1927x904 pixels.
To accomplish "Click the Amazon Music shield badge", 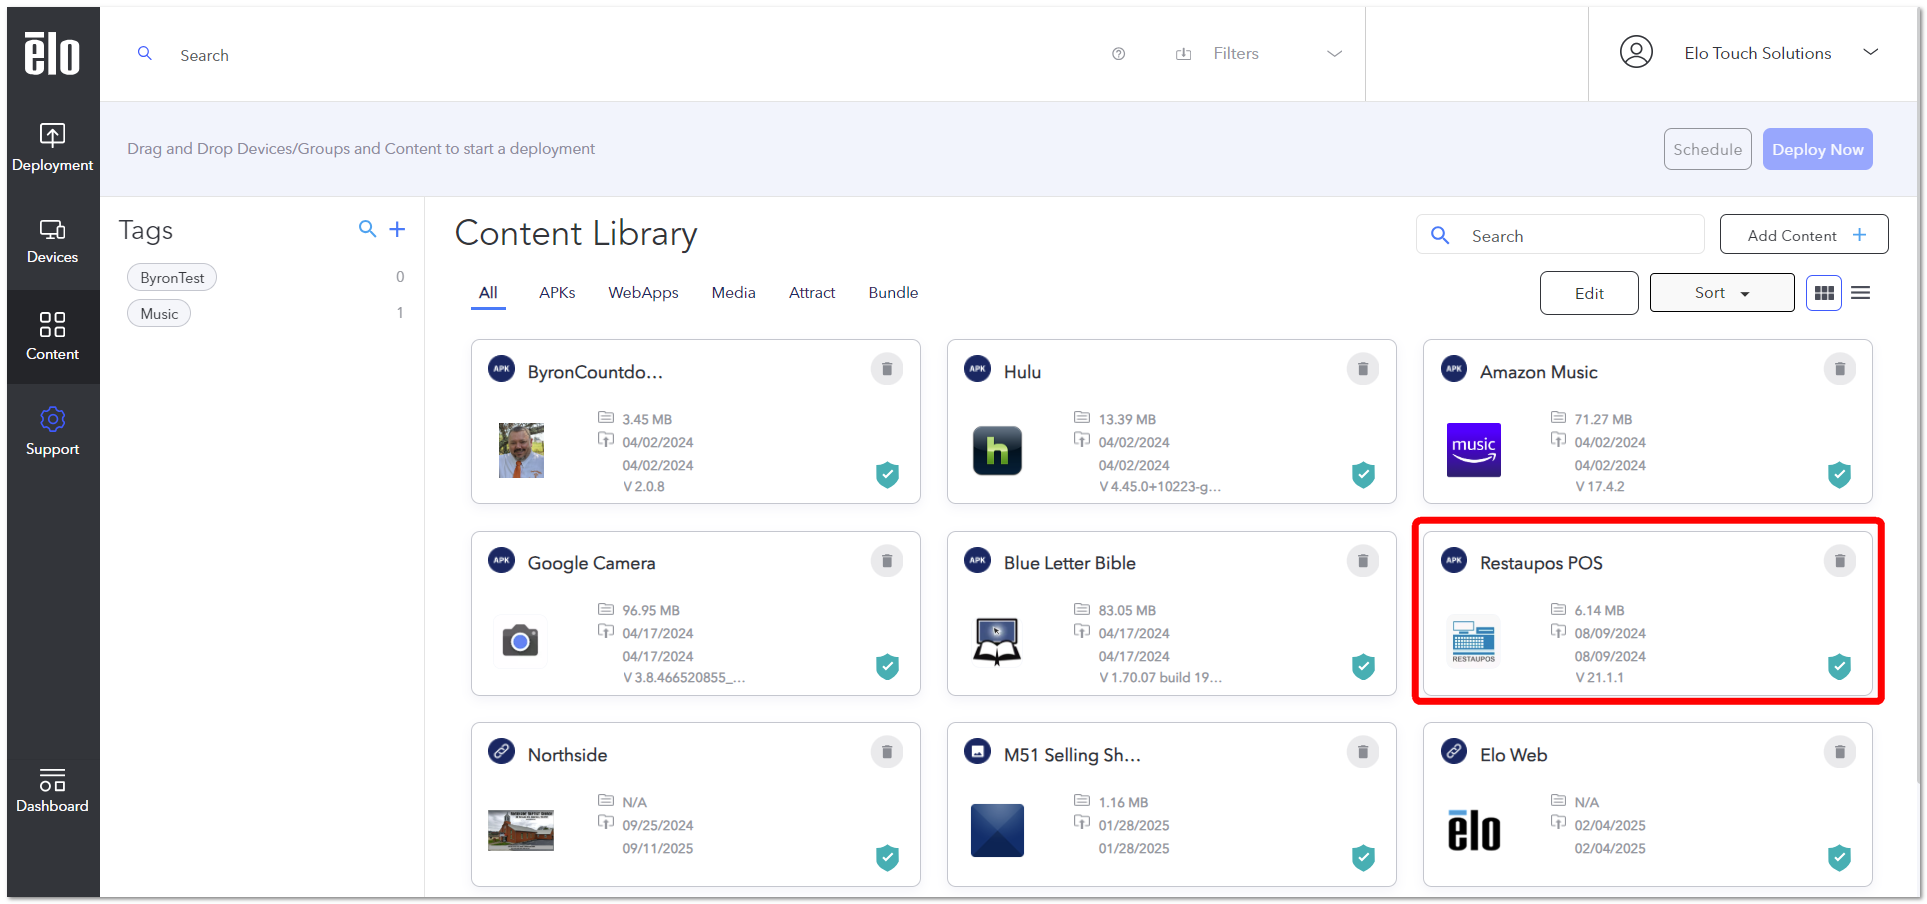I will [1839, 475].
